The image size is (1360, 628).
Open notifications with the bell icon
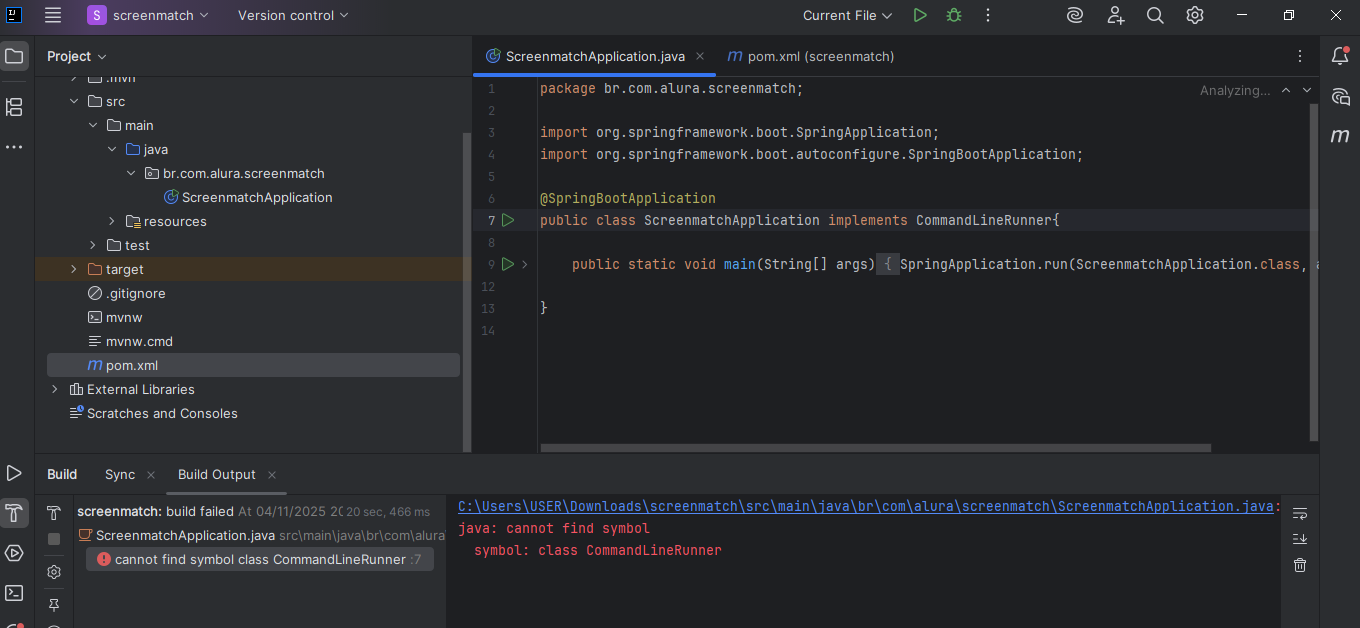(1340, 56)
